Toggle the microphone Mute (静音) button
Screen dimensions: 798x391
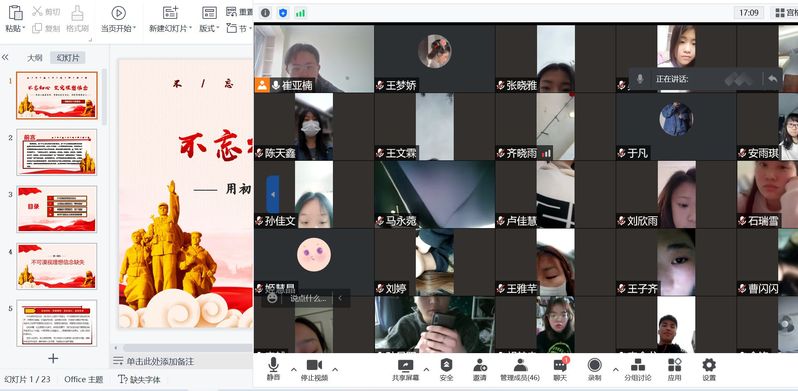(x=273, y=370)
